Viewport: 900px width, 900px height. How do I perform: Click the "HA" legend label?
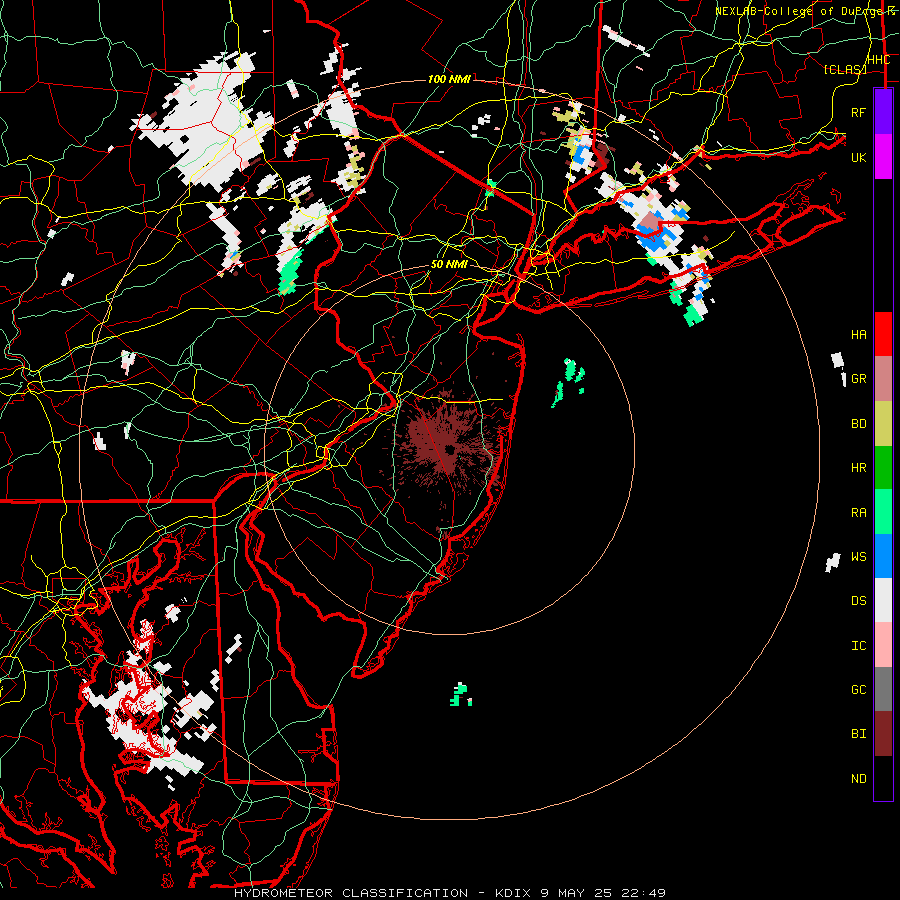click(858, 334)
